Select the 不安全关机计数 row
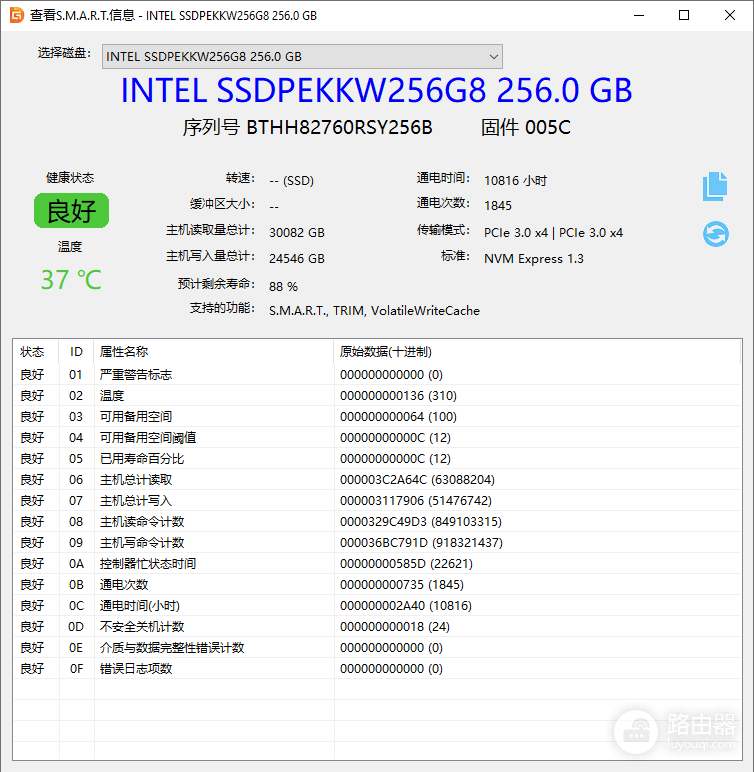Image resolution: width=754 pixels, height=772 pixels. click(377, 627)
